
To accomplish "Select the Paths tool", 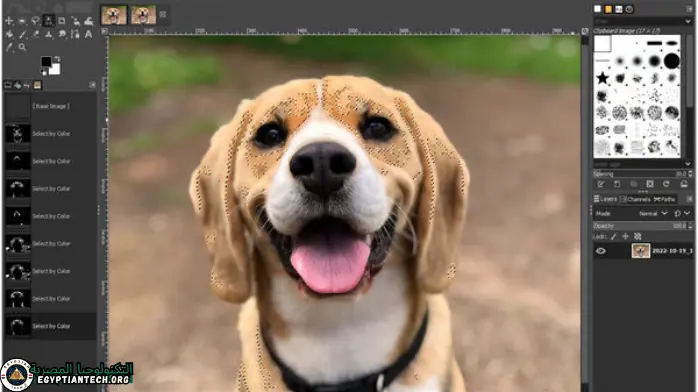I will coord(75,34).
